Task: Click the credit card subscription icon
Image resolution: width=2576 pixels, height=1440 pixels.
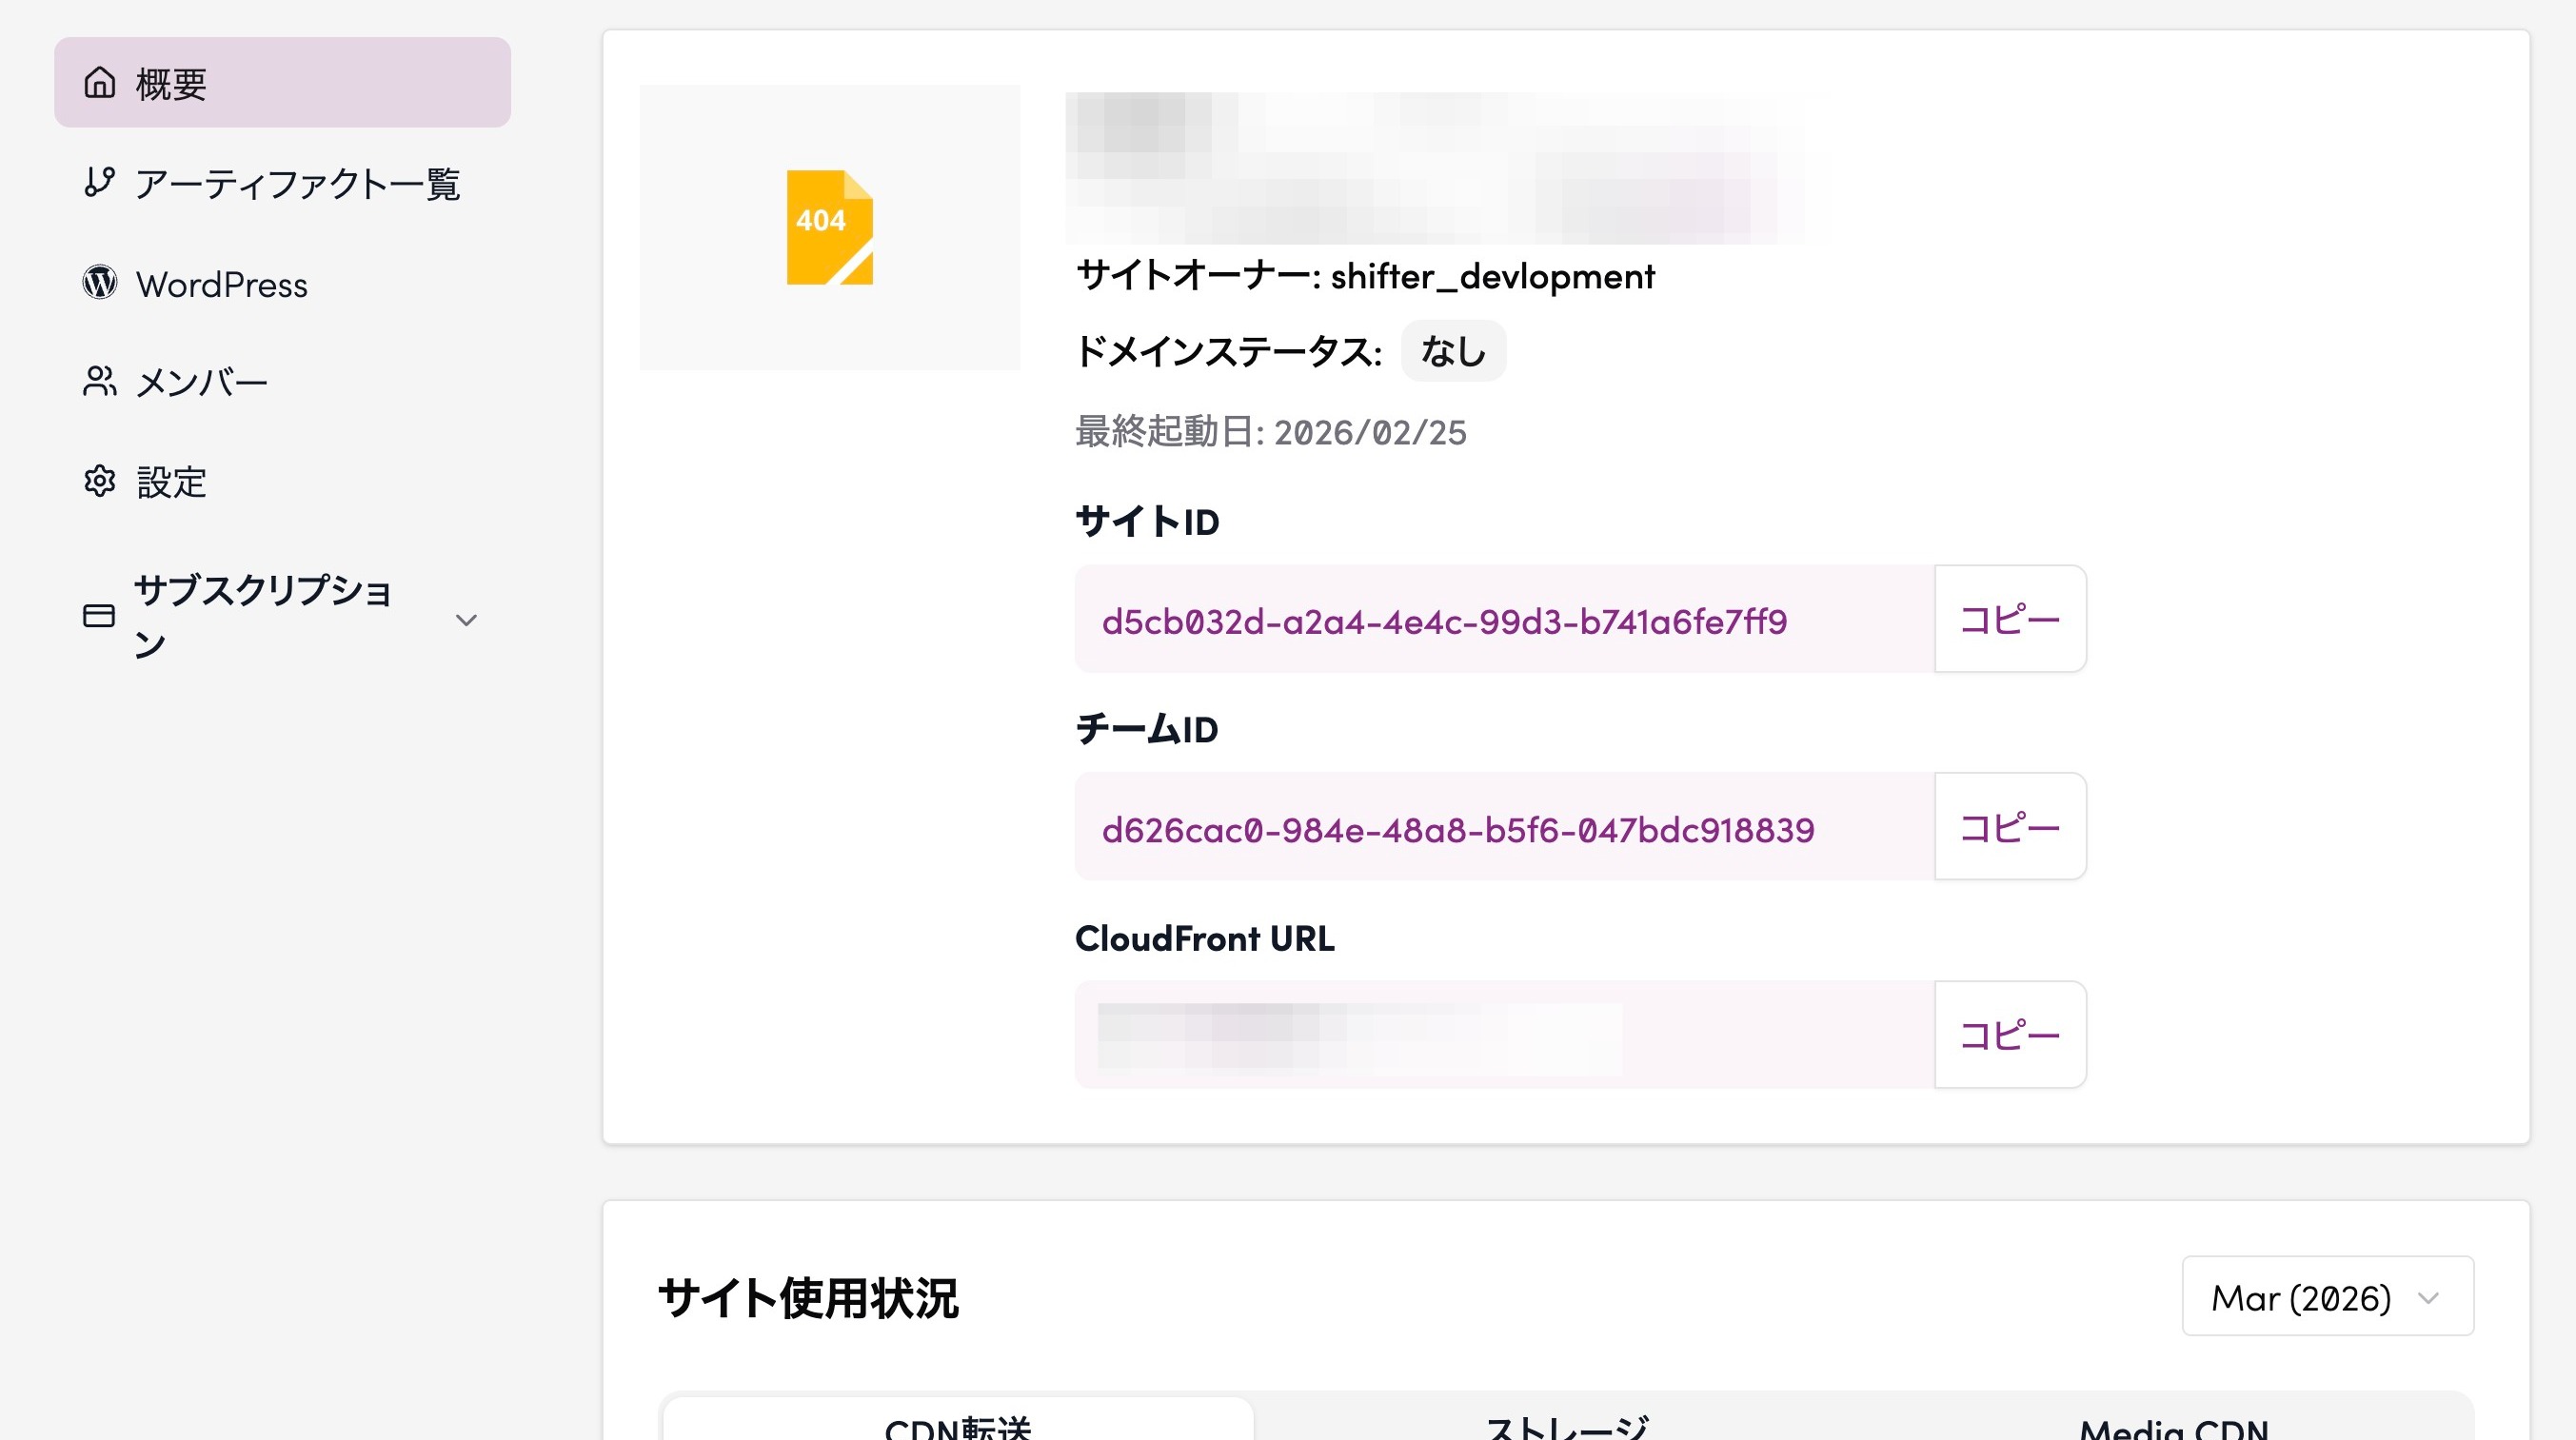Action: point(99,616)
